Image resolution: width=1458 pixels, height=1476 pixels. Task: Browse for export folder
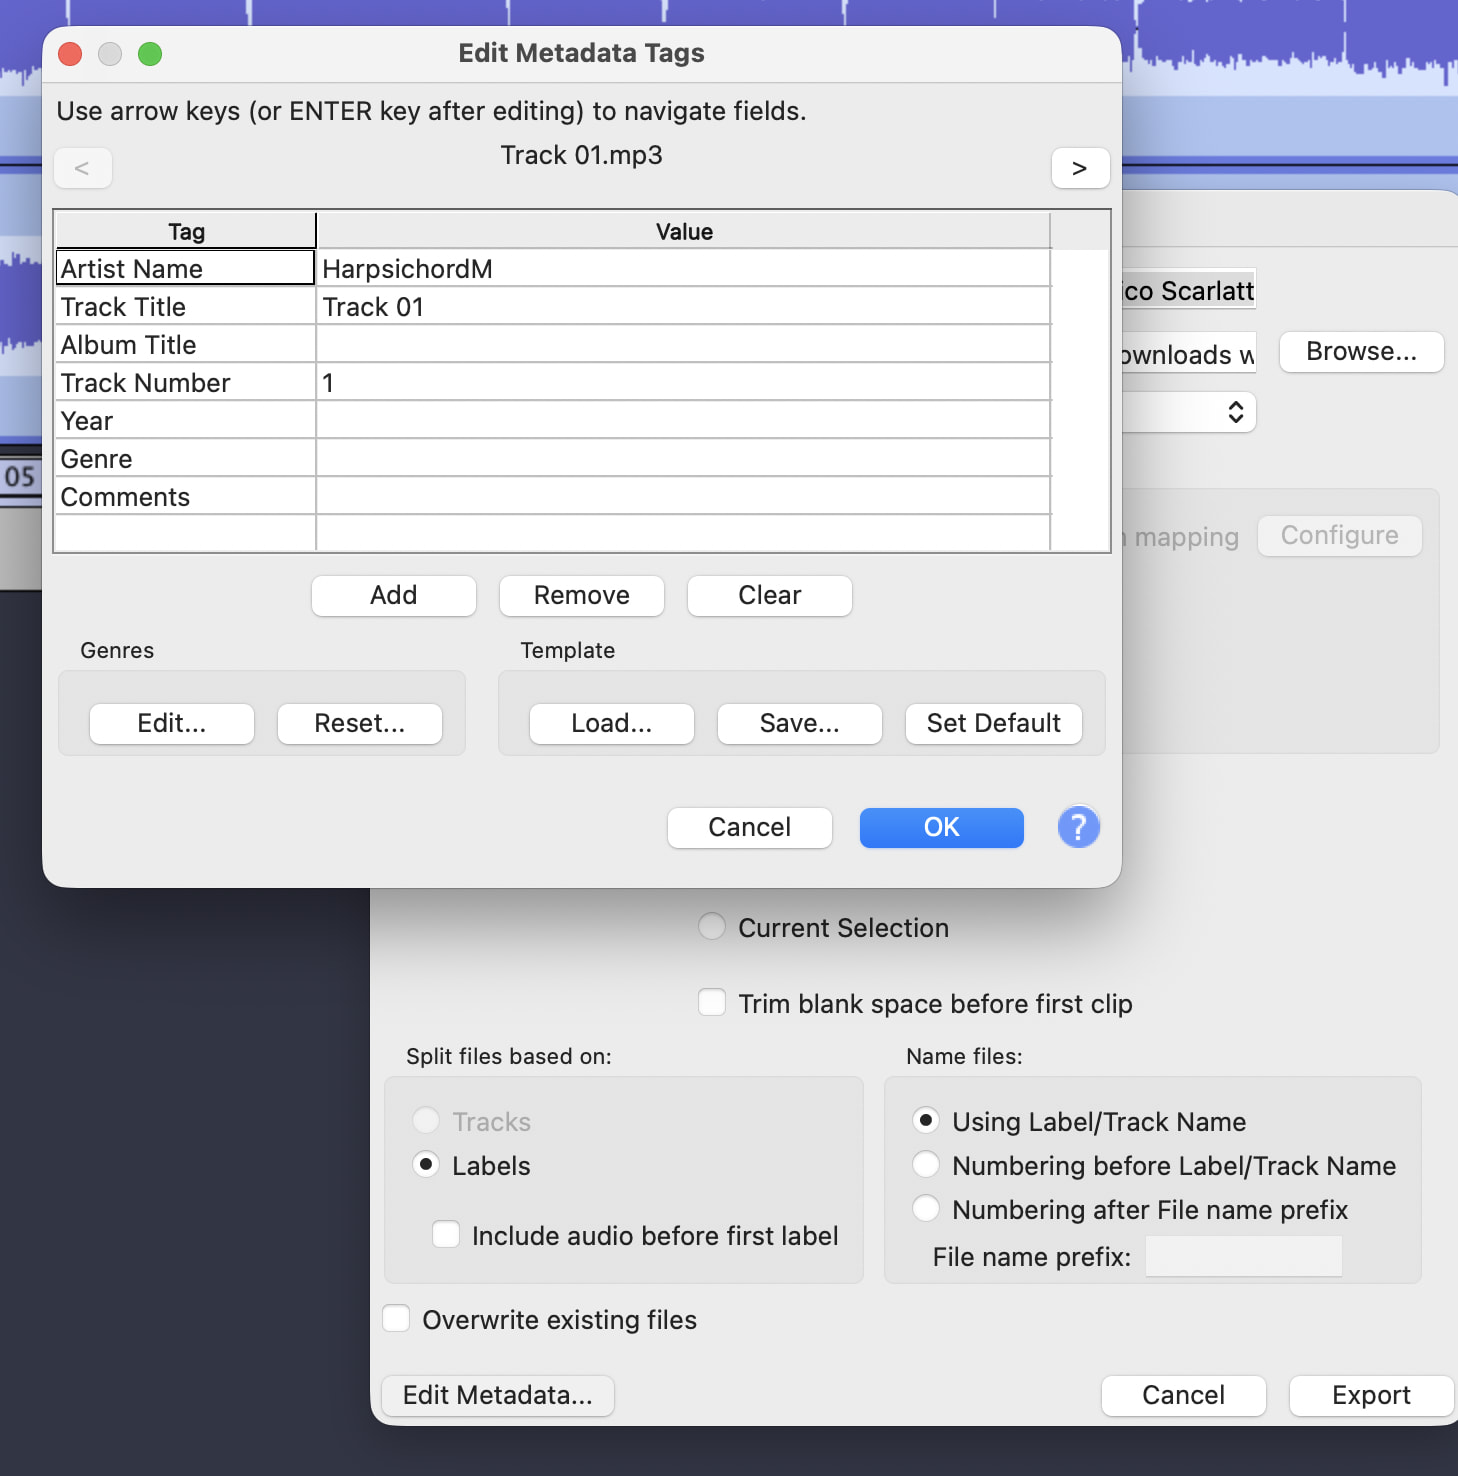(1362, 352)
